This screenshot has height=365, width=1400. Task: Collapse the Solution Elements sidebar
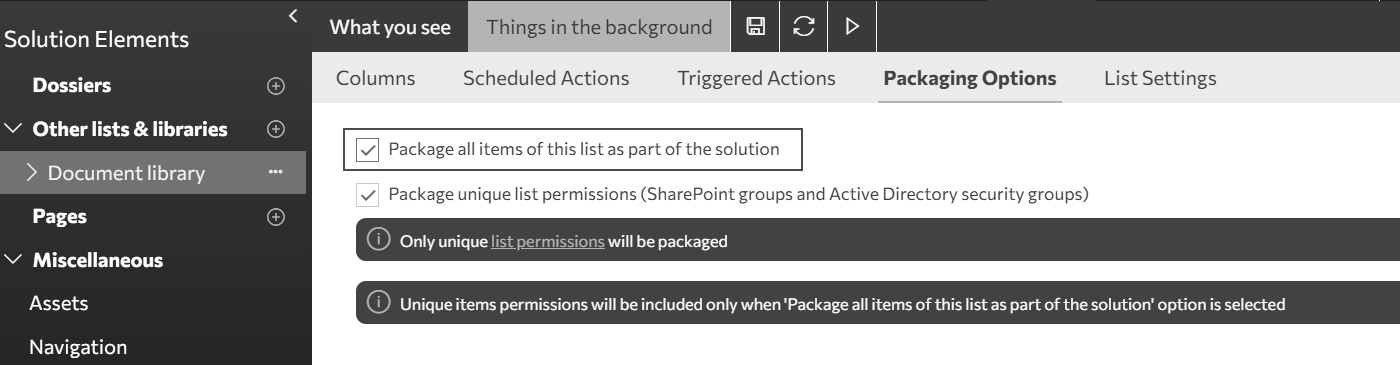click(293, 15)
